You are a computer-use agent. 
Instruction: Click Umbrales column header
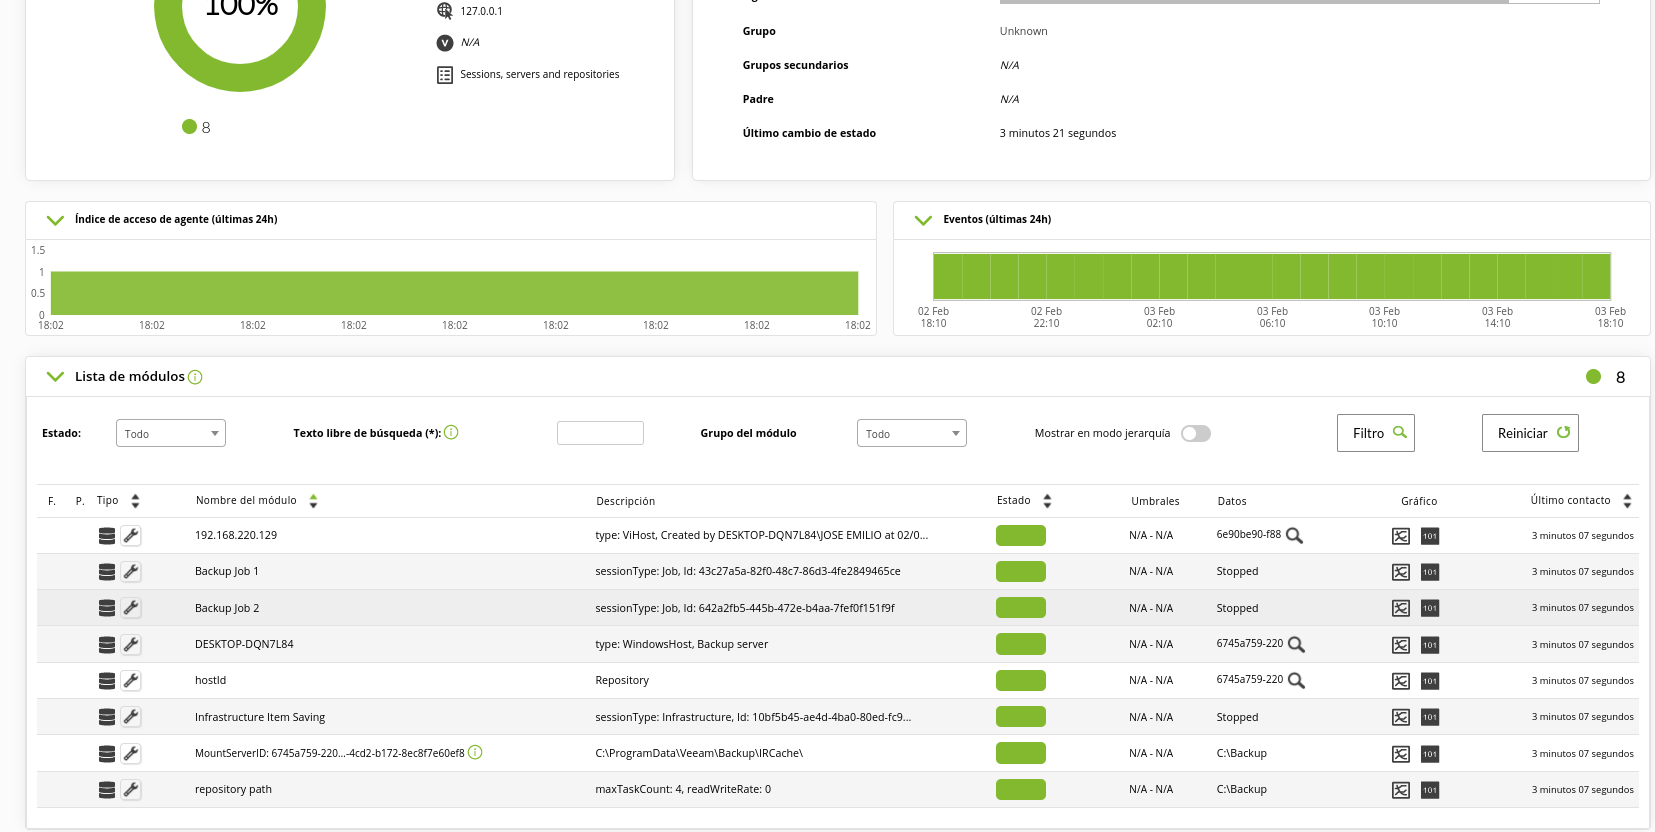pyautogui.click(x=1155, y=501)
